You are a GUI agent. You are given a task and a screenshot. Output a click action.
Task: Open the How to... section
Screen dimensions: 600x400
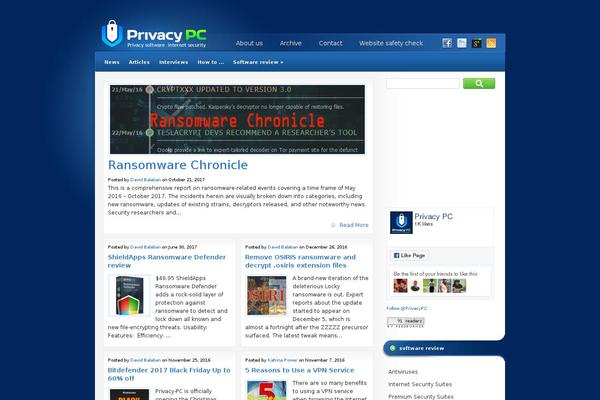tap(210, 62)
